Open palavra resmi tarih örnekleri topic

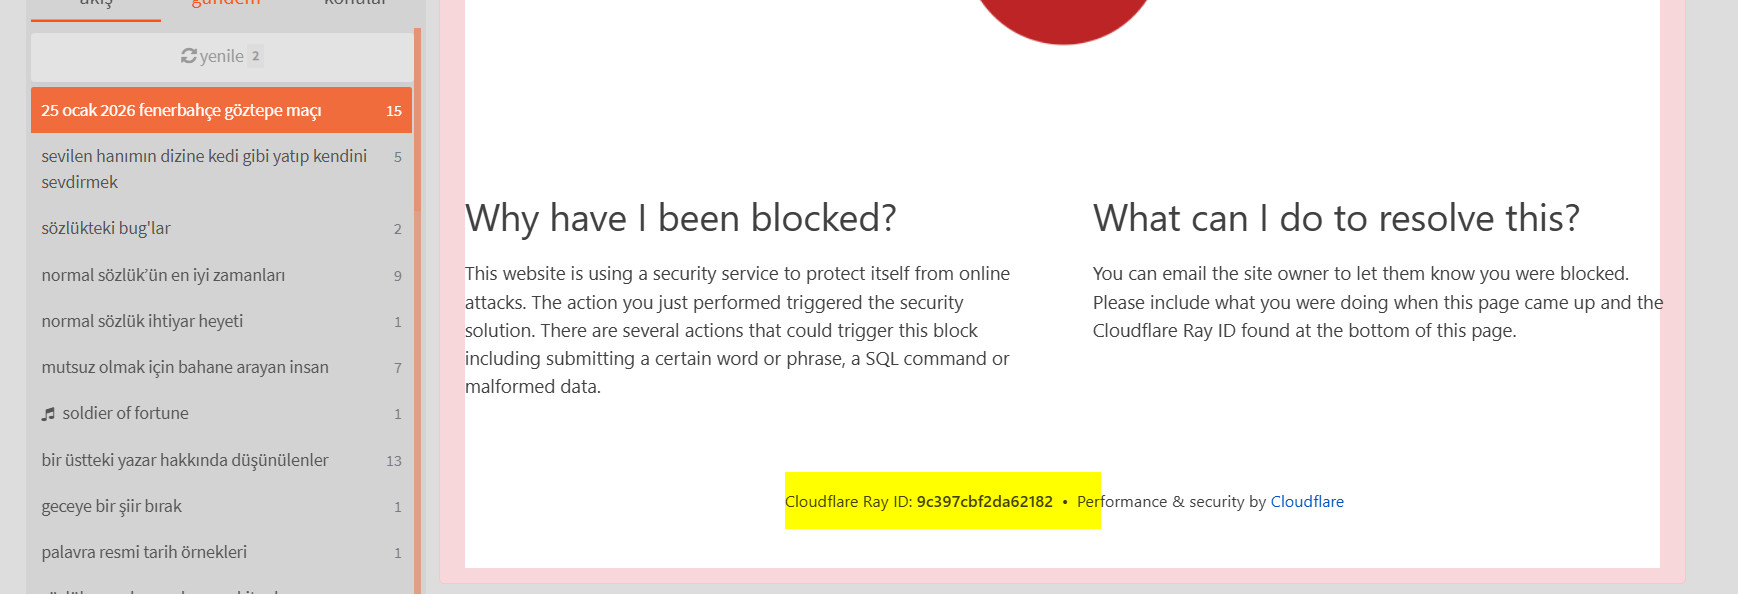point(144,552)
